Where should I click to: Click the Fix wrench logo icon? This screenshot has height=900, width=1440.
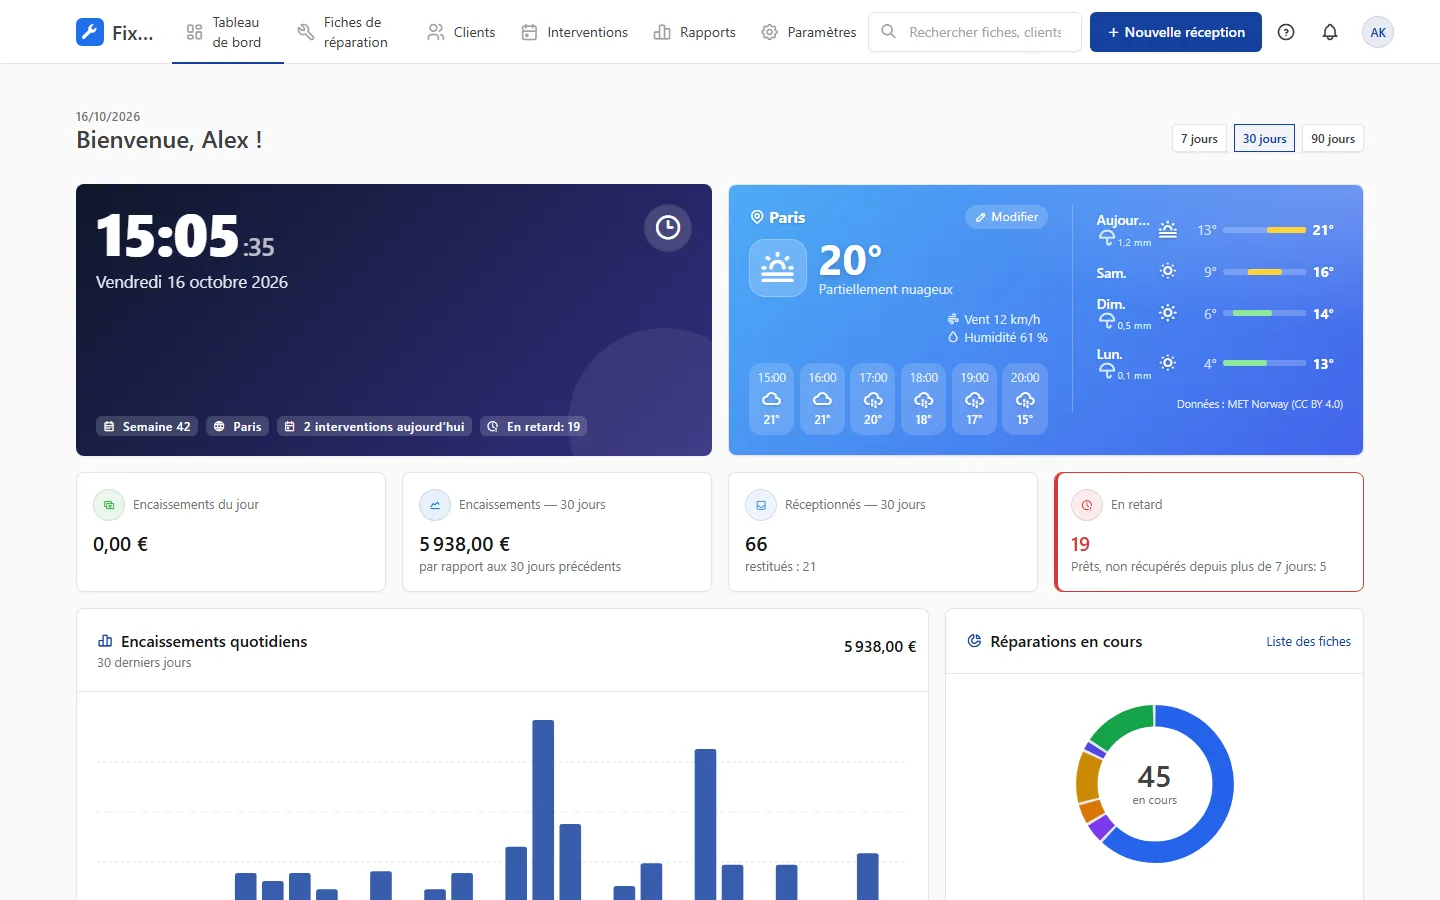pos(90,32)
